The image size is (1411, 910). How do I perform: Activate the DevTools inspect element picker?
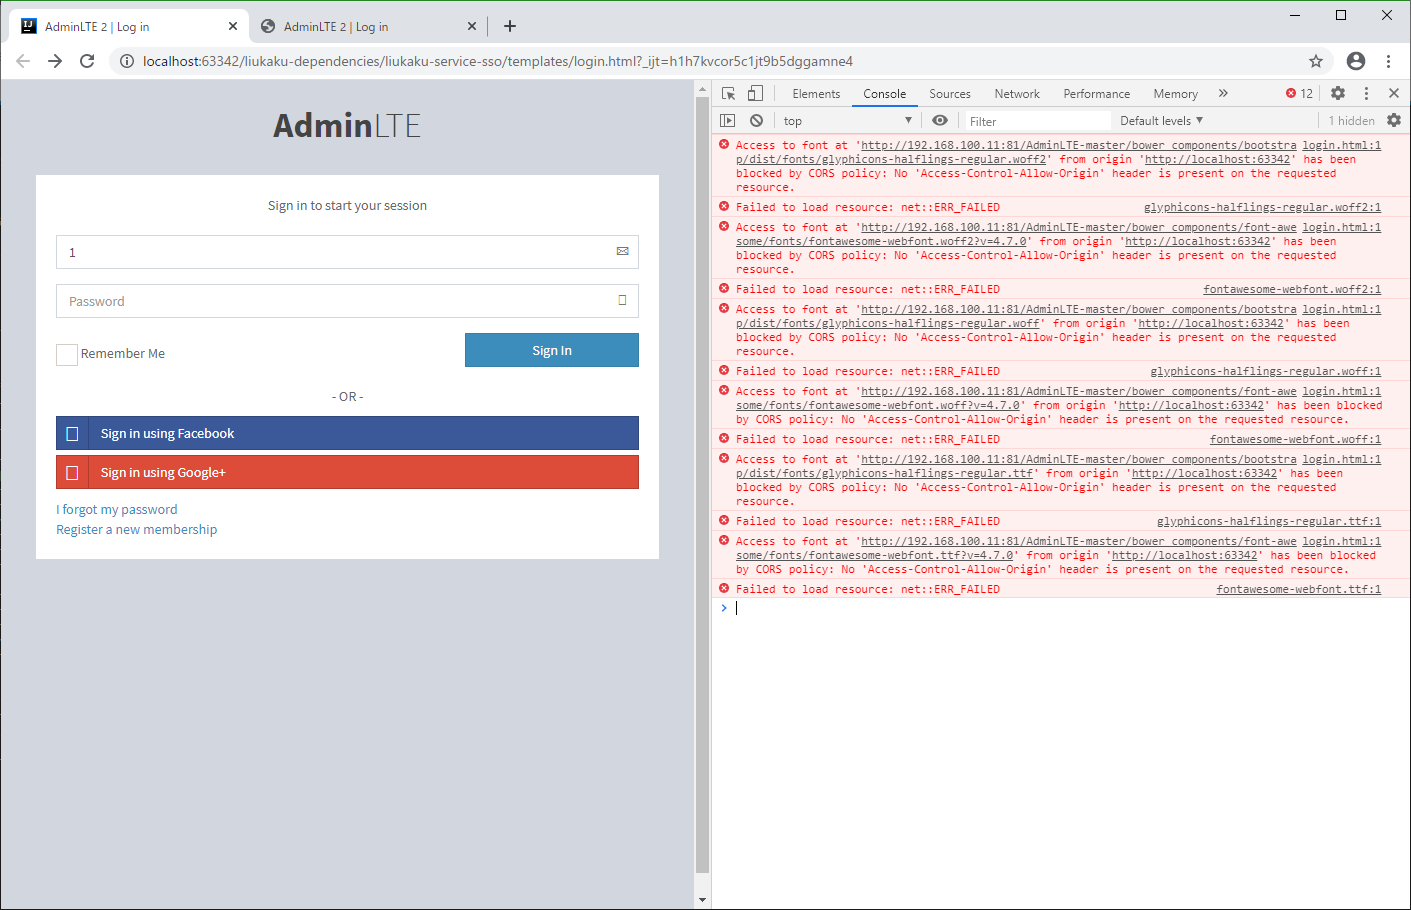[x=729, y=93]
